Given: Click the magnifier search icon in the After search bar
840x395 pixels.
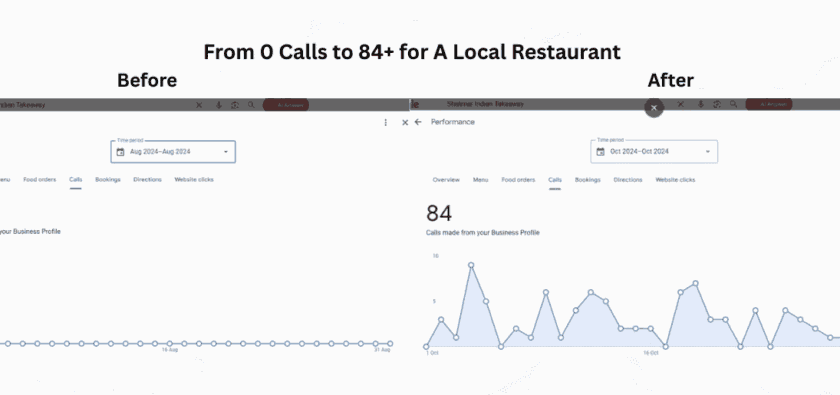Looking at the screenshot, I should click(x=733, y=105).
